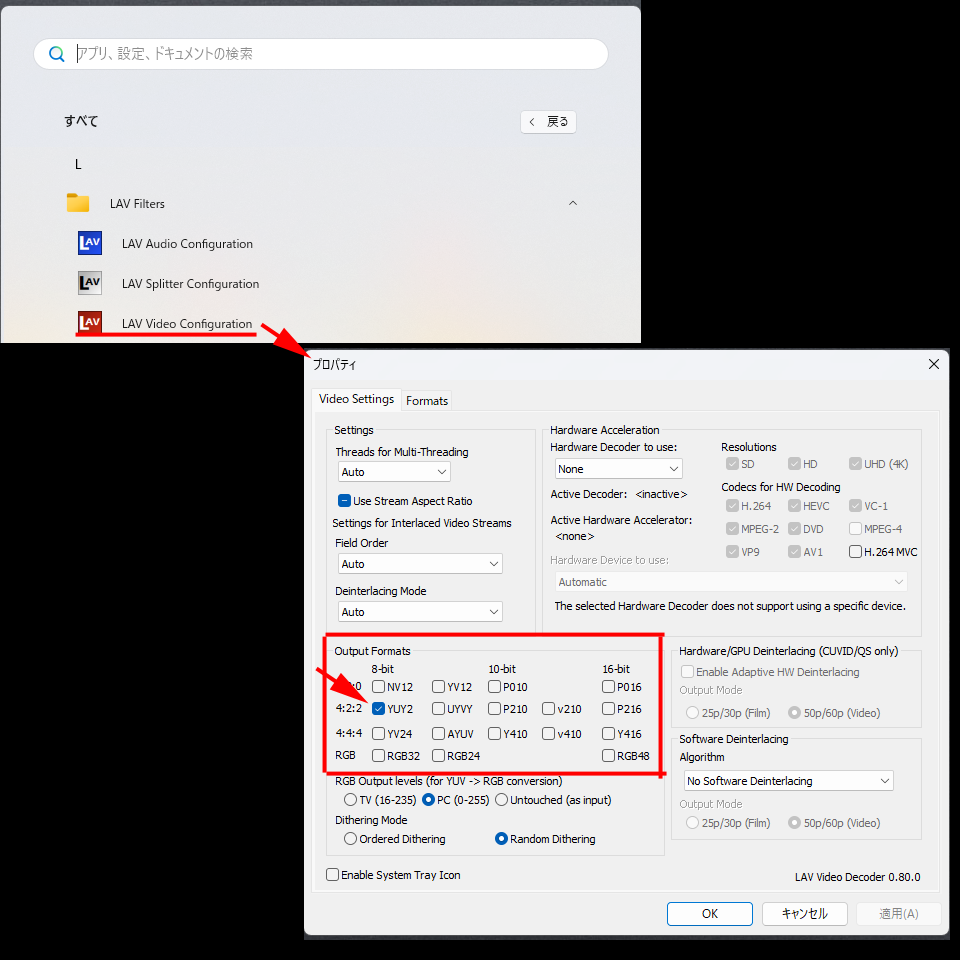
Task: Open Threads for Multi-Threading dropdown
Action: (x=393, y=472)
